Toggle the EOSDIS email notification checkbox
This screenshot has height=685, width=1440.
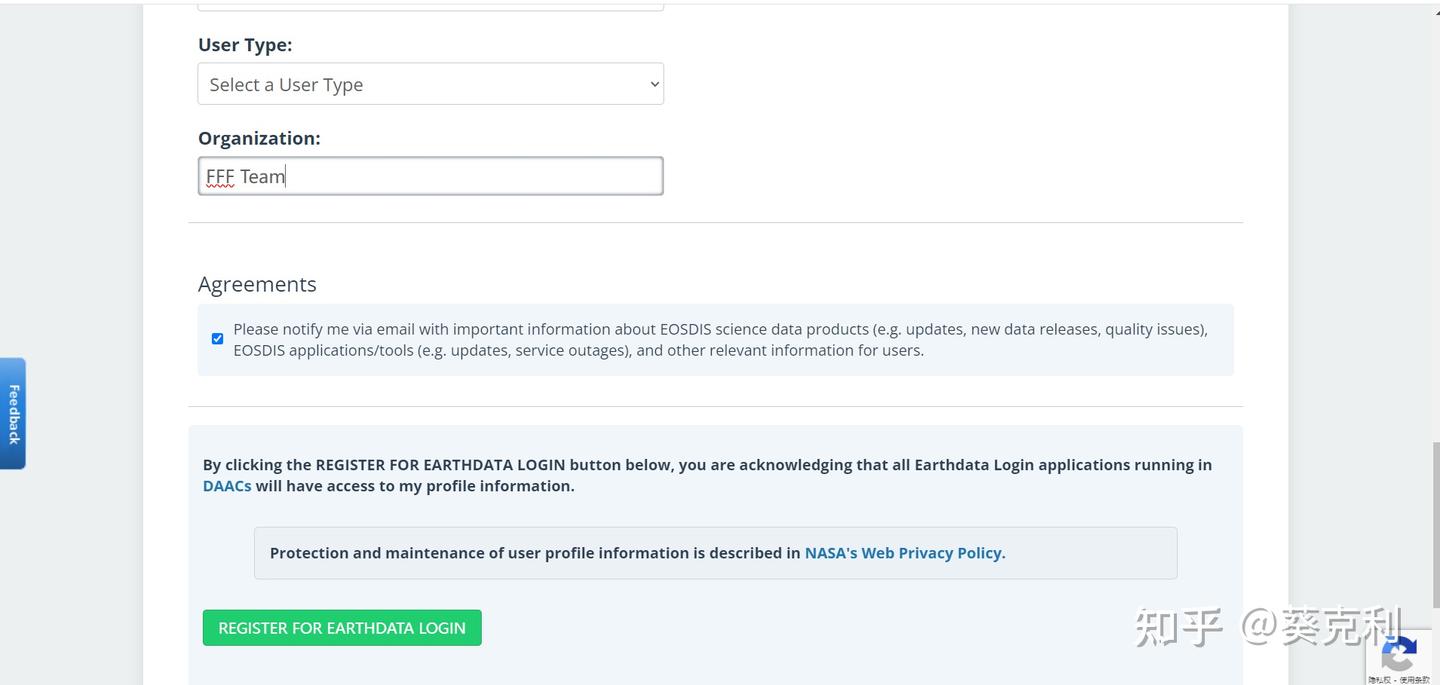coord(217,339)
